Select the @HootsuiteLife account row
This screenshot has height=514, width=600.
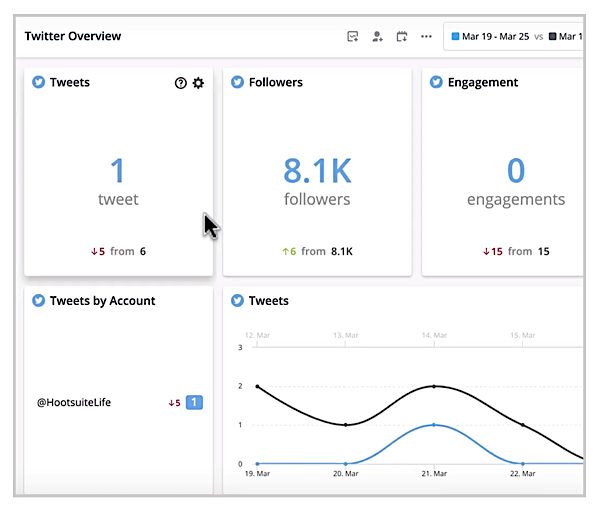point(73,402)
